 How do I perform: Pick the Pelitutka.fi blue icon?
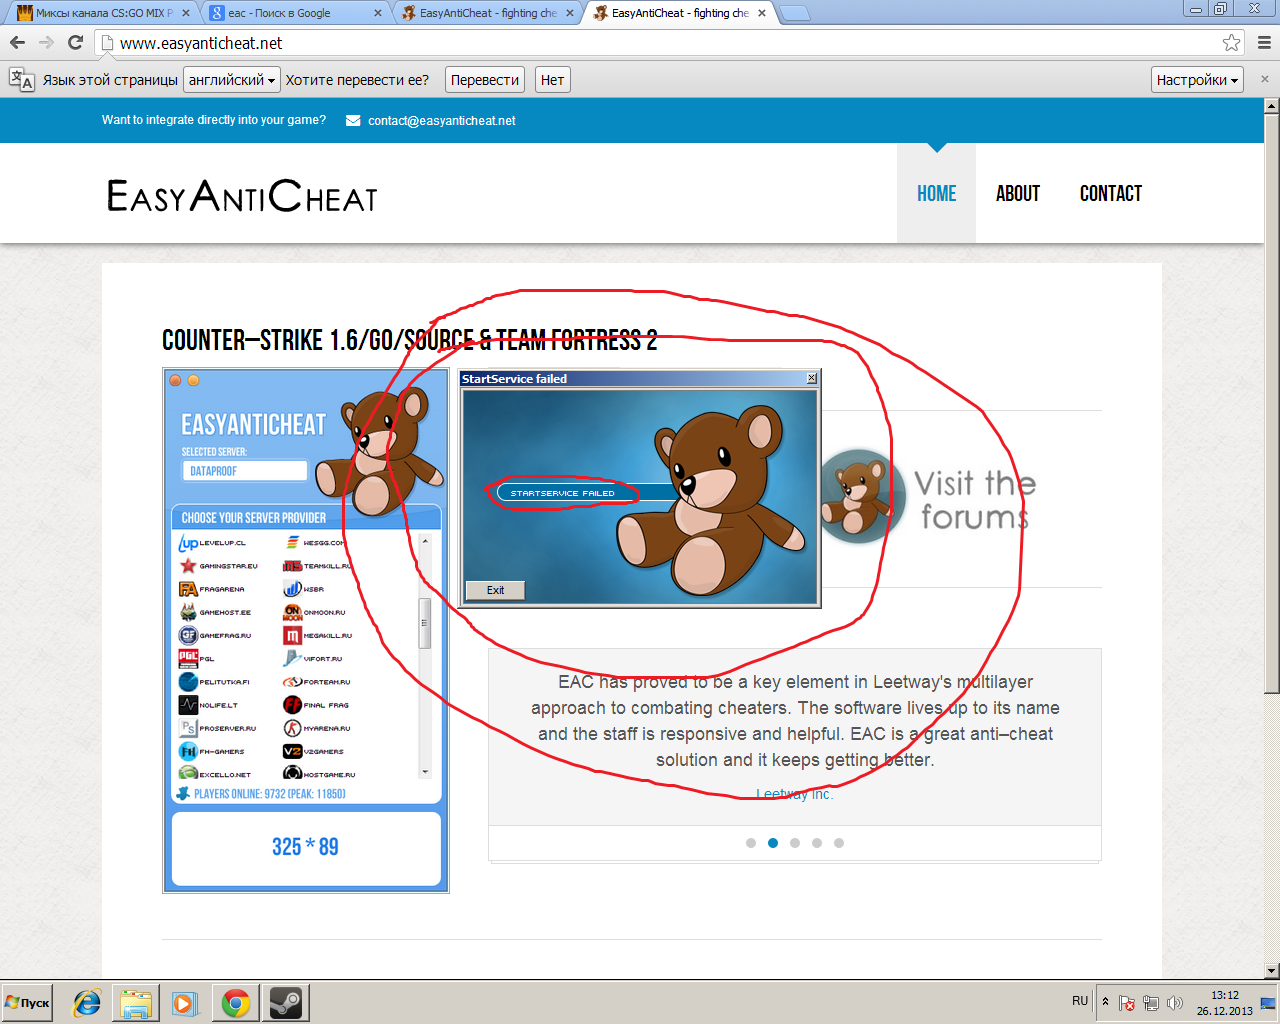(188, 682)
